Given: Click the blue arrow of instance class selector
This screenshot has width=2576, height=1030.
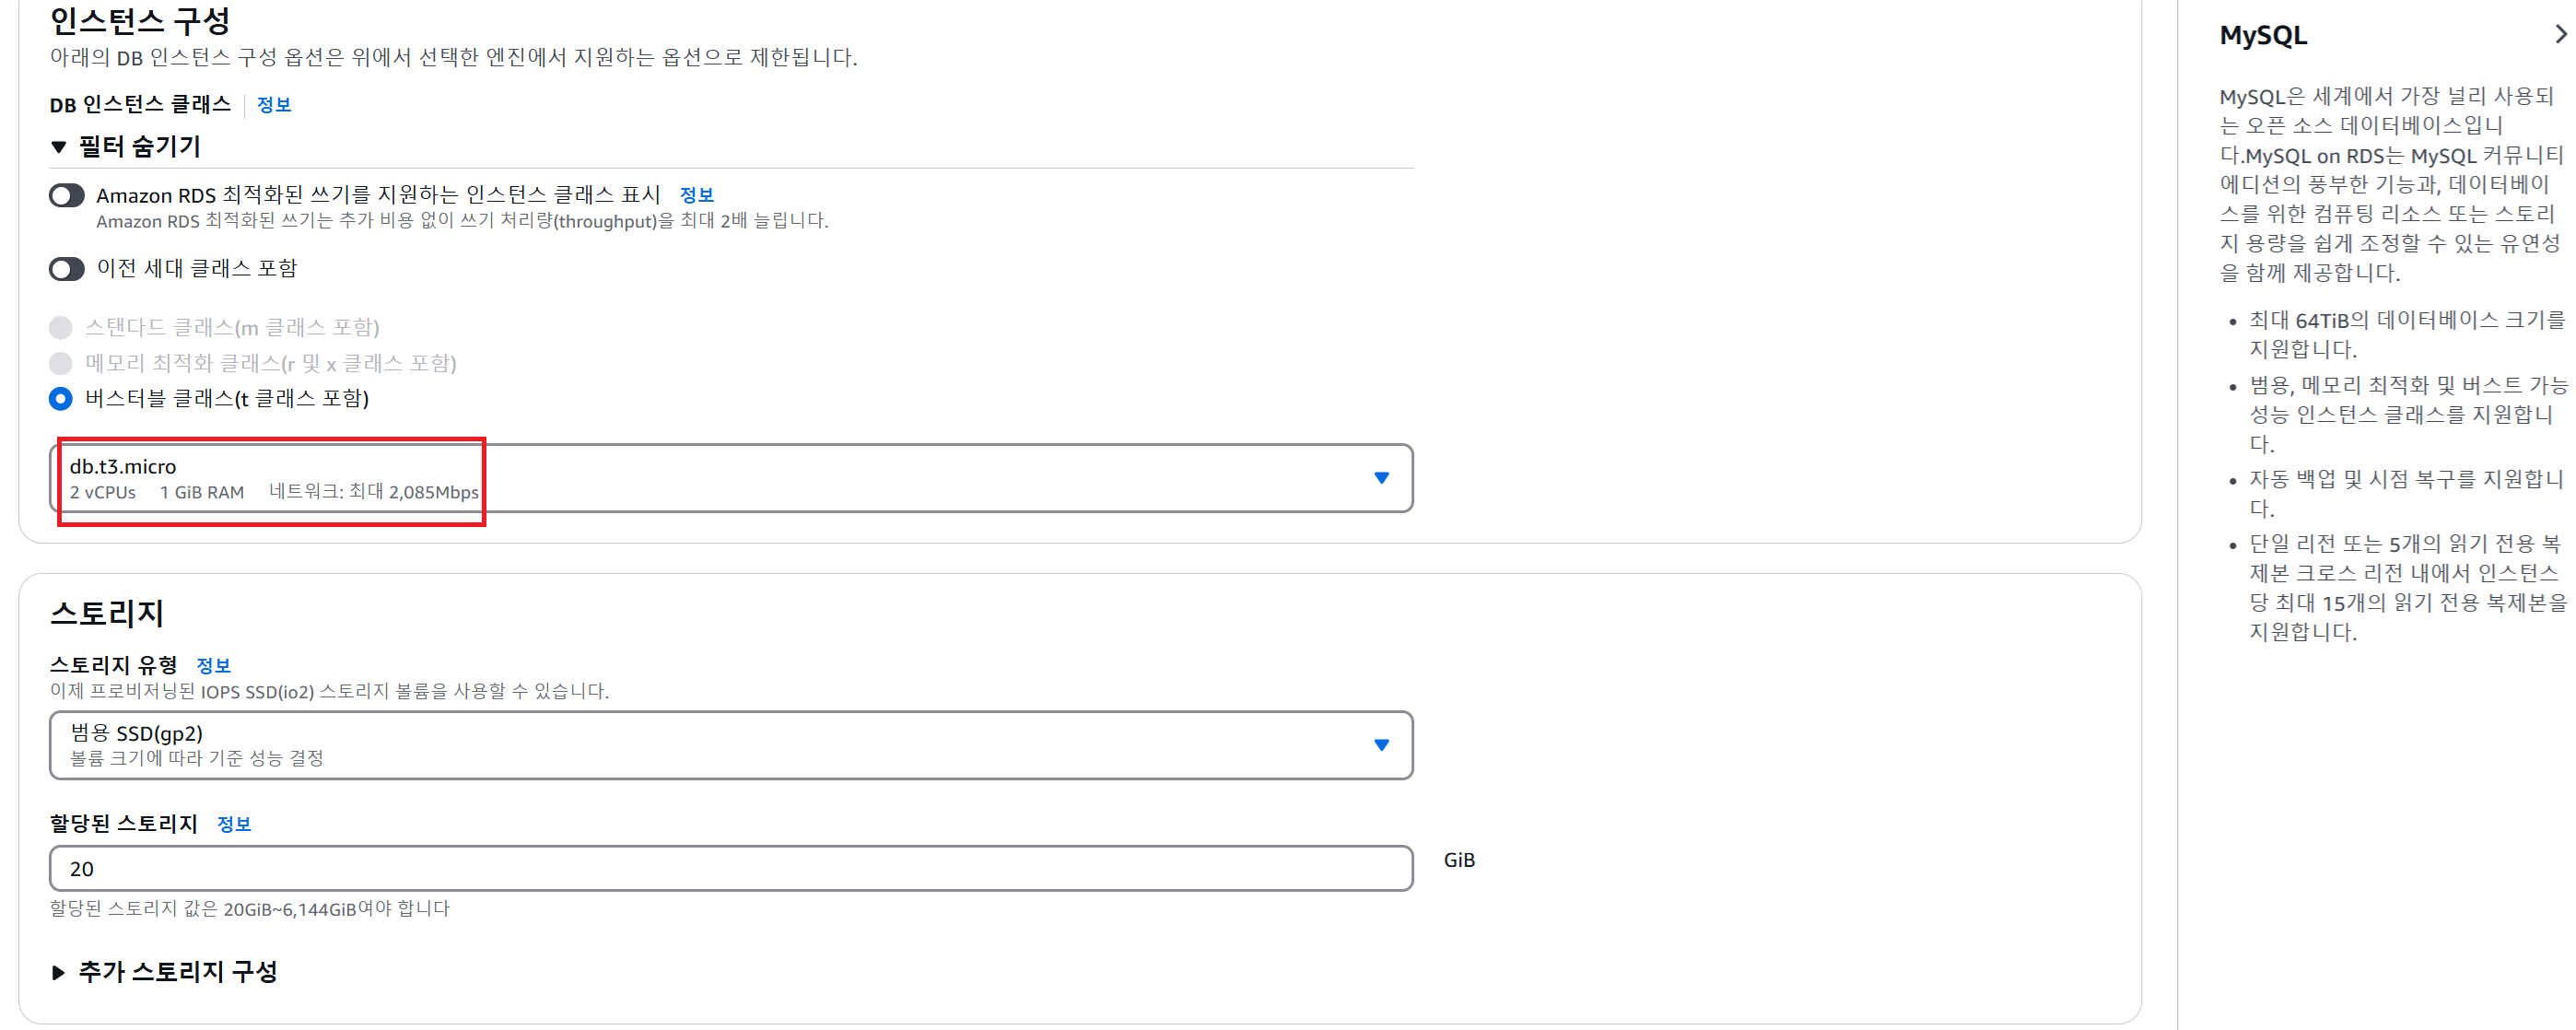Looking at the screenshot, I should tap(1381, 478).
